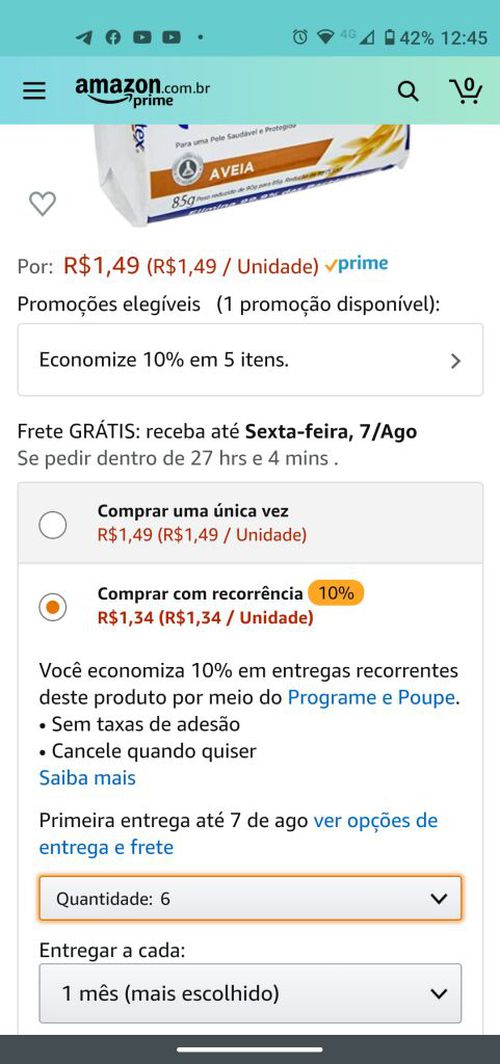Select 'Comprar uma única vez' radio button
The image size is (500, 1064).
[53, 525]
